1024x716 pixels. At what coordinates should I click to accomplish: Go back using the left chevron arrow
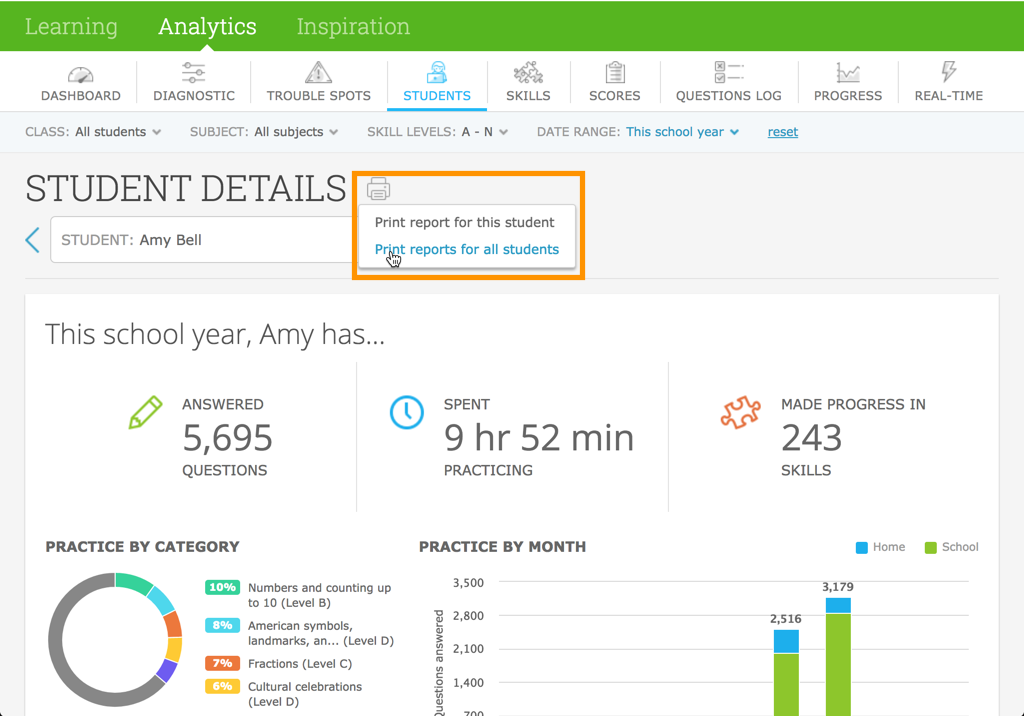point(33,239)
